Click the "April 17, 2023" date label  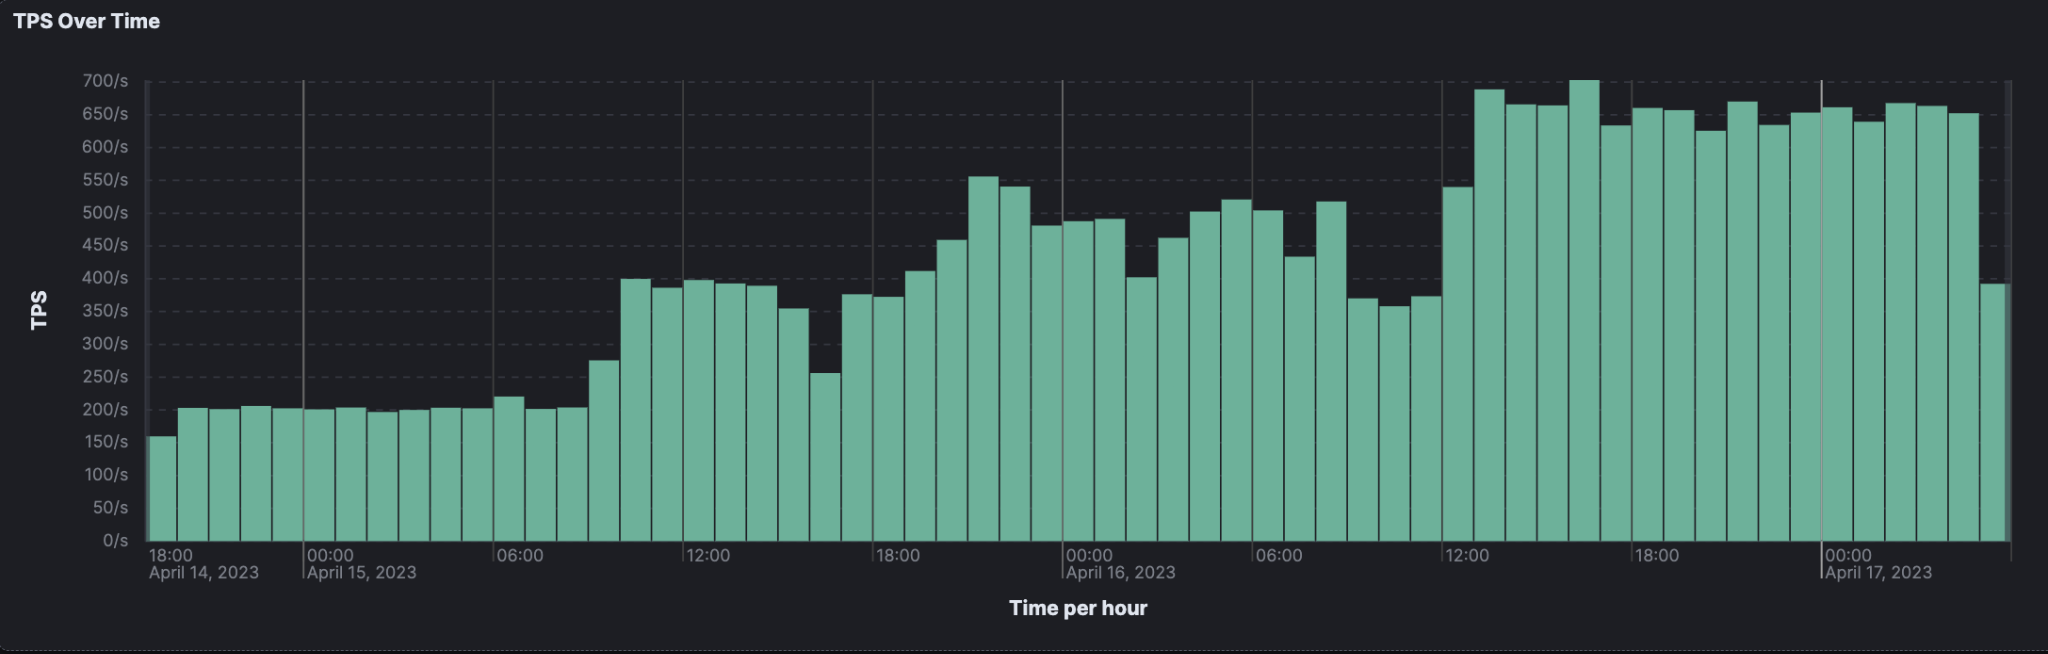1878,573
